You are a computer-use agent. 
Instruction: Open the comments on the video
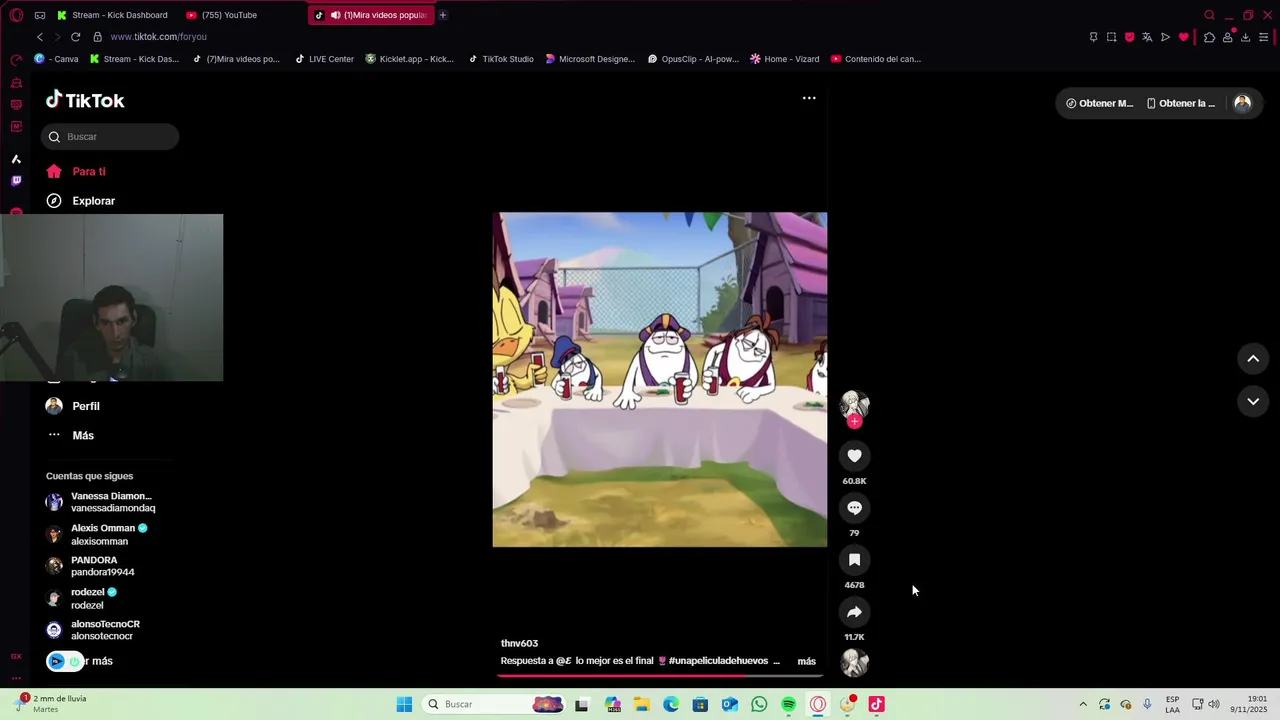tap(854, 508)
